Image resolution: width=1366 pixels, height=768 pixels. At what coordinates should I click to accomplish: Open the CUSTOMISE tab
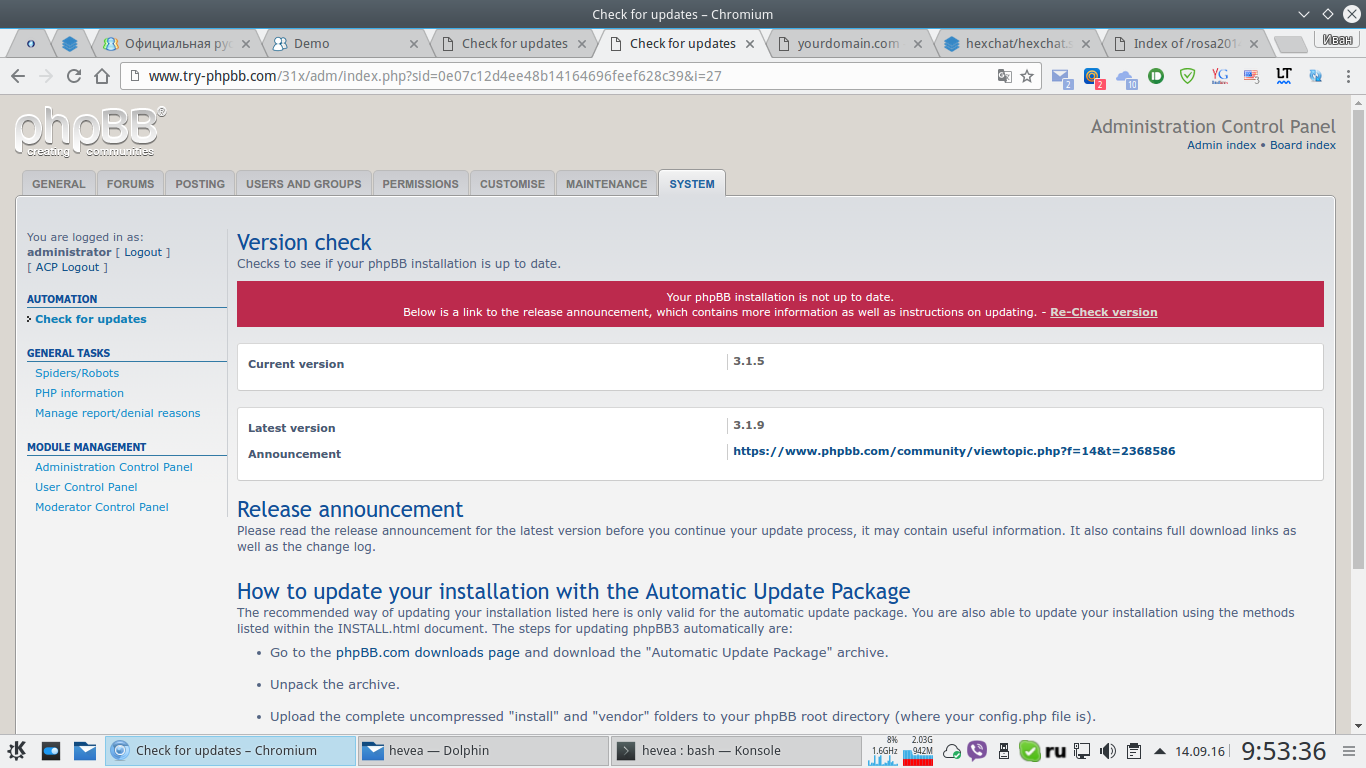point(512,184)
